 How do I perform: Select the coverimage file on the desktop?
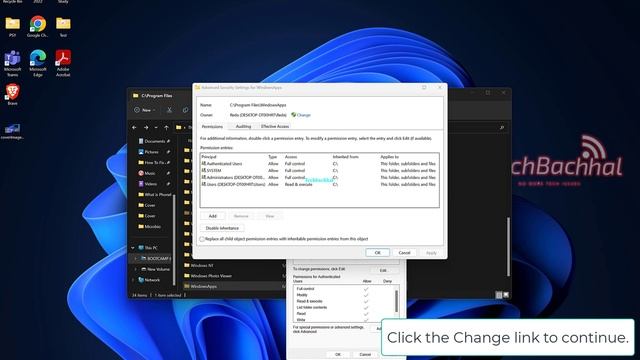click(x=12, y=131)
